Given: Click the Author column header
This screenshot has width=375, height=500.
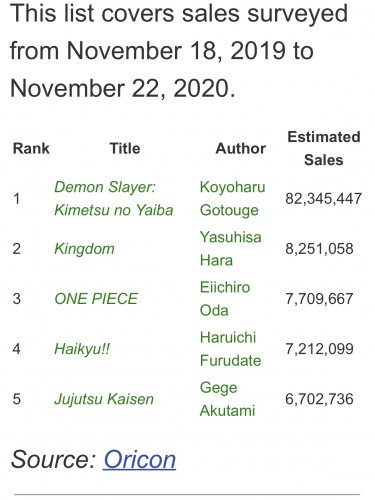Looking at the screenshot, I should tap(241, 148).
